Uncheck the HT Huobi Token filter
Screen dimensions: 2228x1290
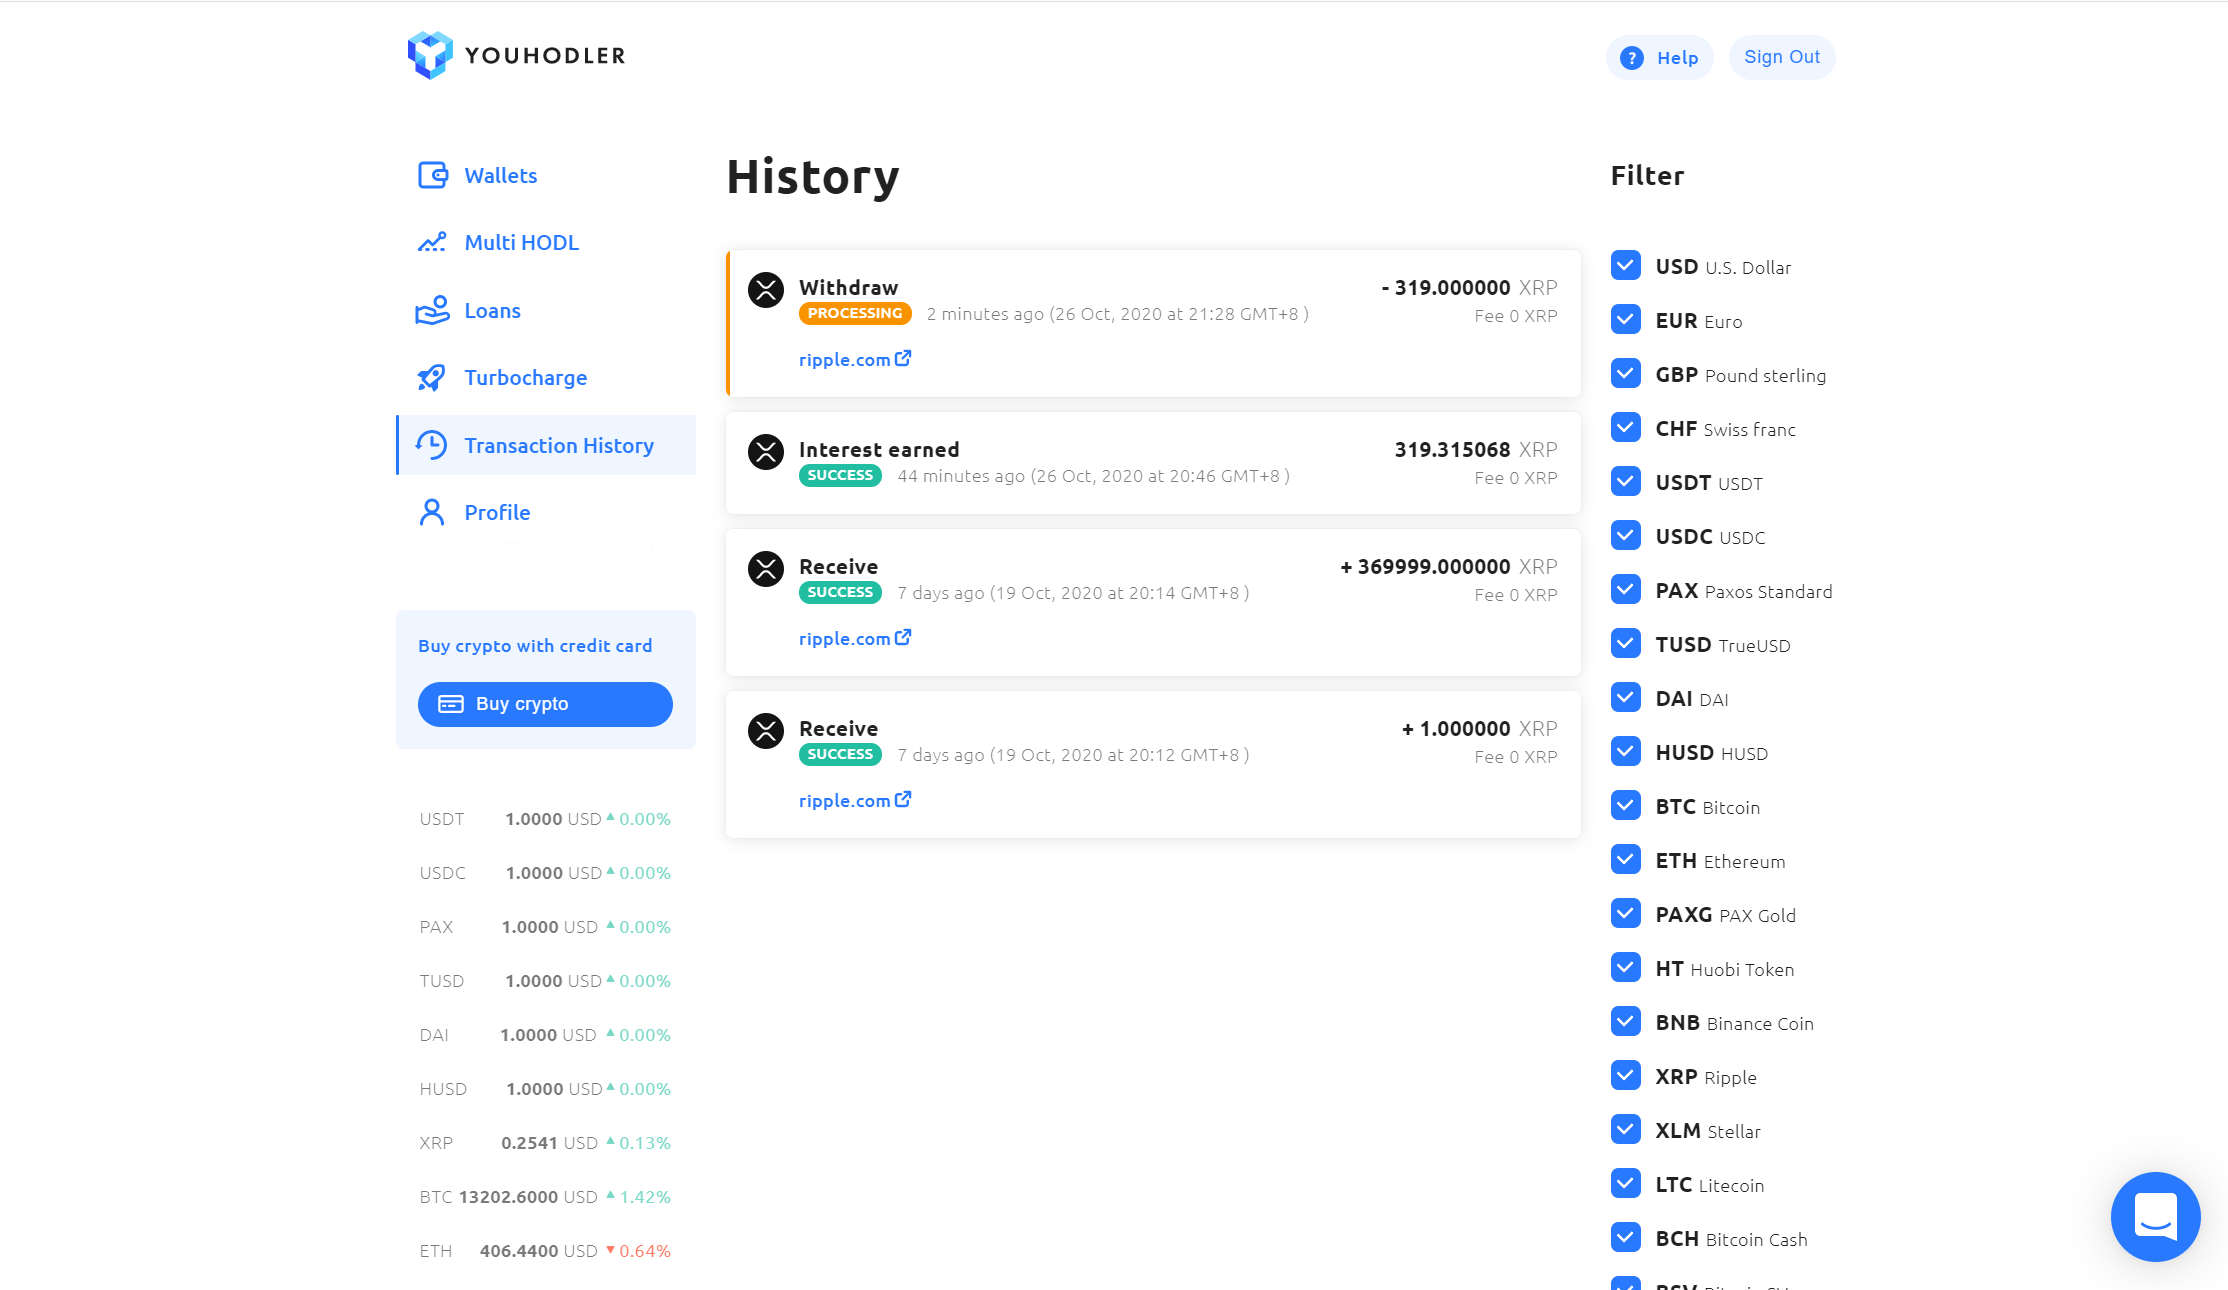pos(1626,967)
